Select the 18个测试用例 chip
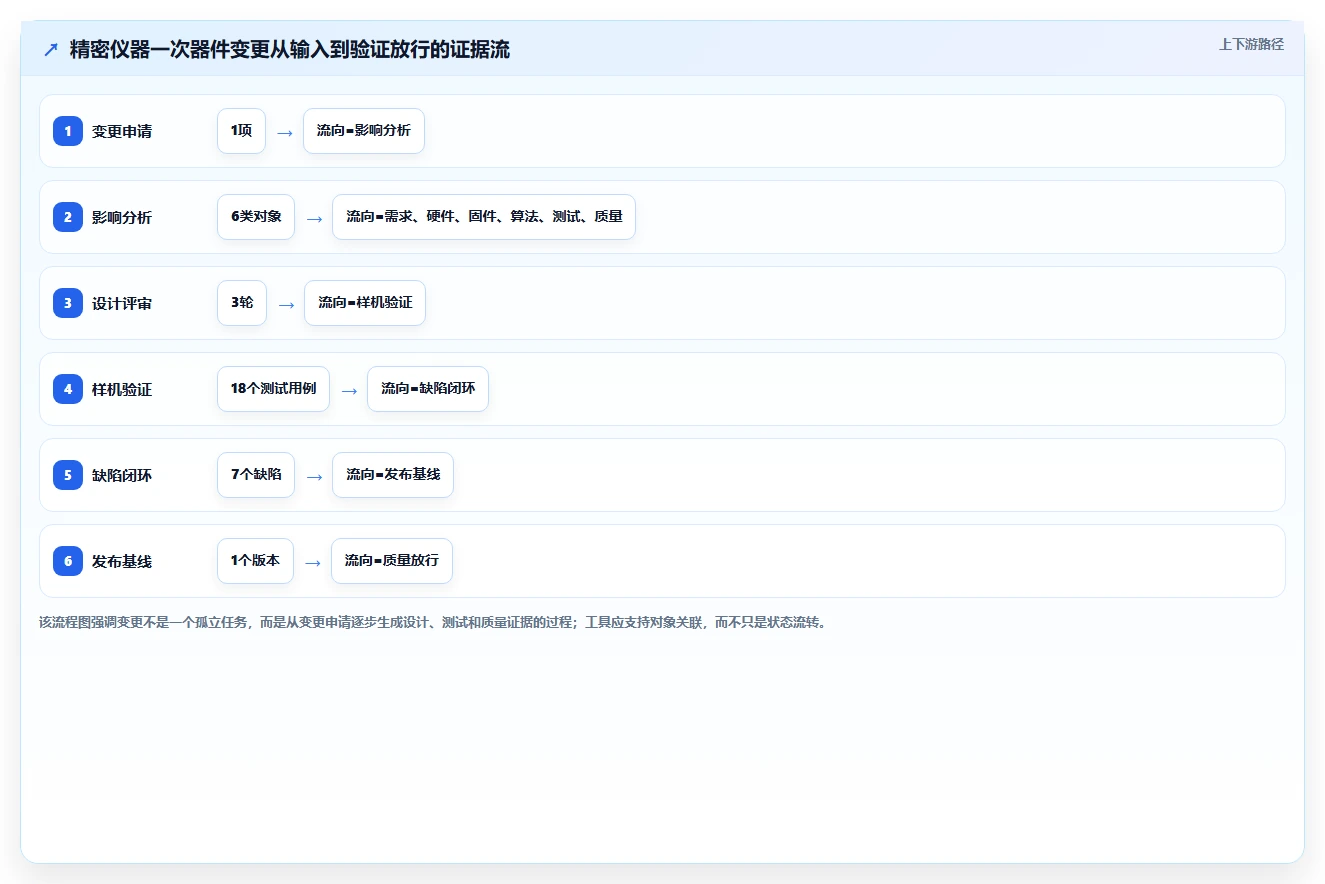The image size is (1325, 884). point(273,389)
